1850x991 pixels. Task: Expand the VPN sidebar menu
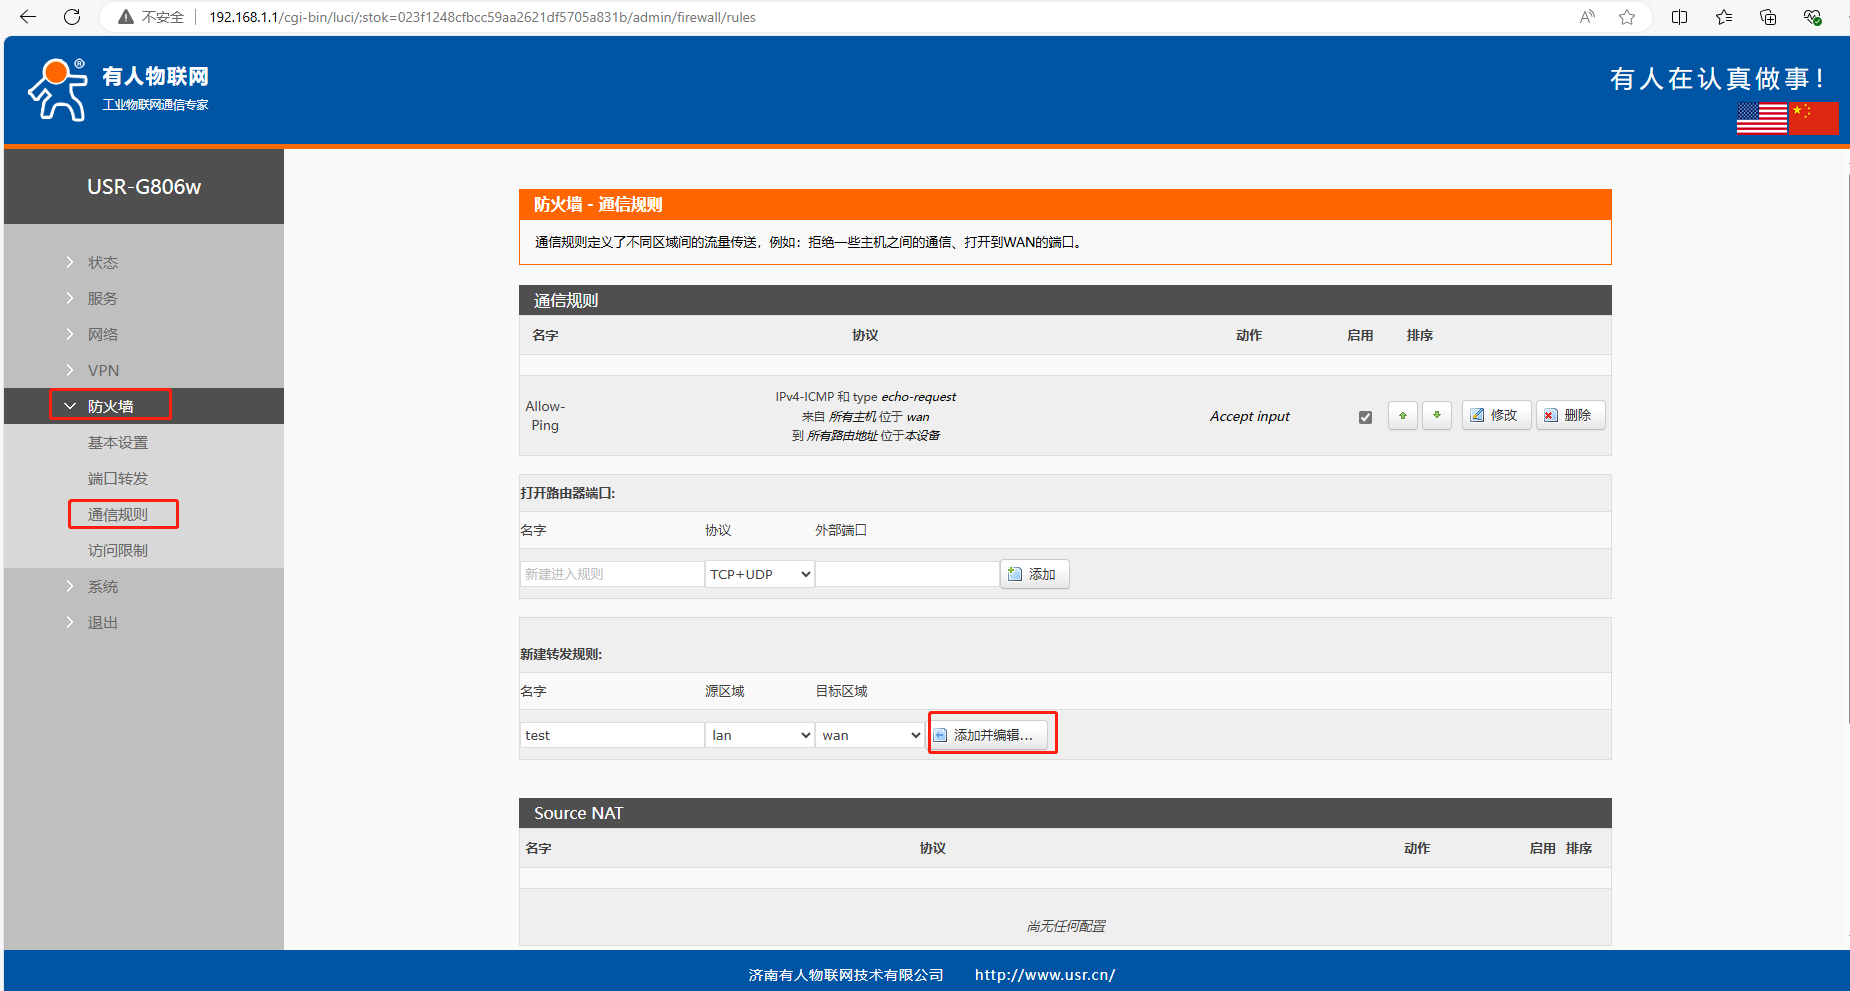coord(103,370)
